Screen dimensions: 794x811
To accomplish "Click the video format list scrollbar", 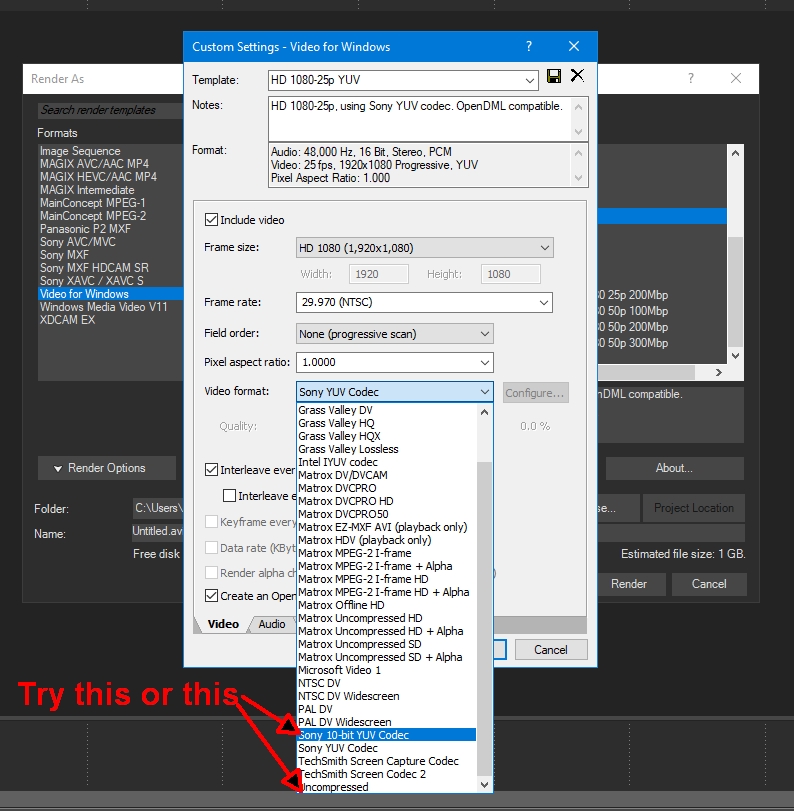I will click(x=485, y=600).
